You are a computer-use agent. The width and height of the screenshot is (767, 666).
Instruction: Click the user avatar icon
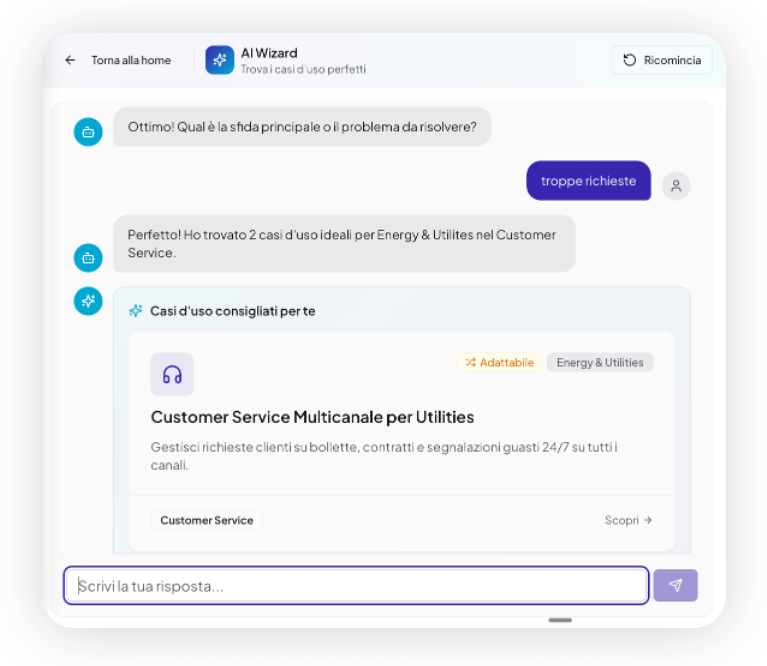(676, 185)
